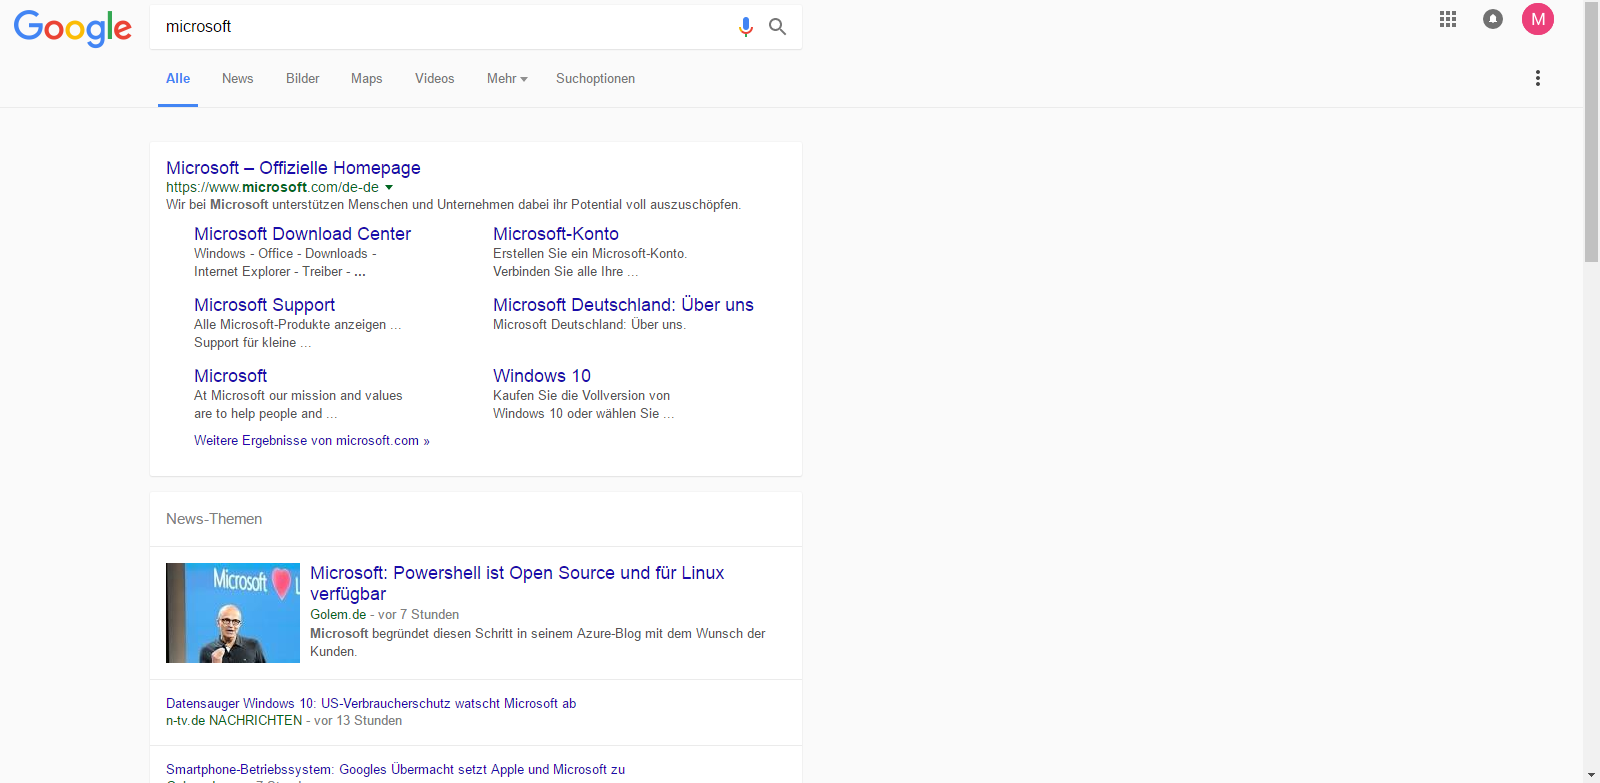1600x783 pixels.
Task: Click the green https://www.microsoft.com/de-de URL
Action: click(272, 187)
